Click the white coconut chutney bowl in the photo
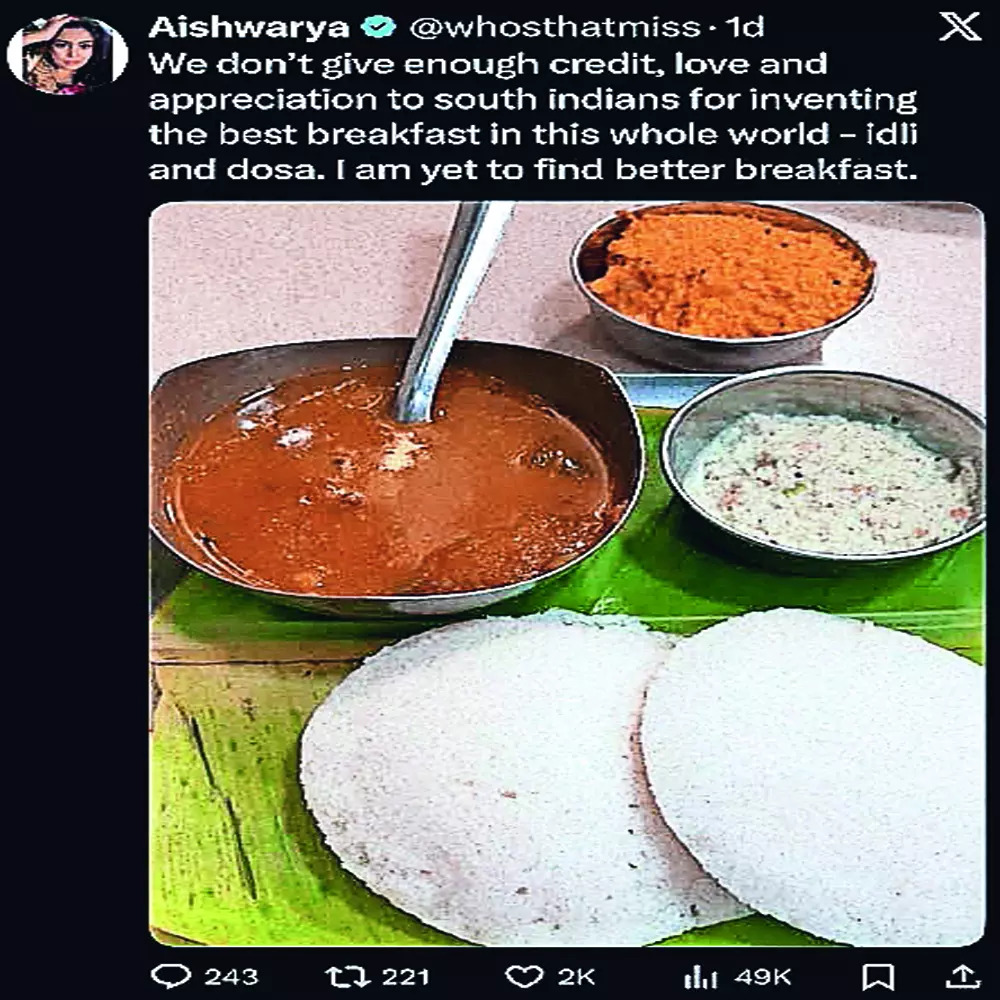Viewport: 1000px width, 1000px height. [x=825, y=480]
